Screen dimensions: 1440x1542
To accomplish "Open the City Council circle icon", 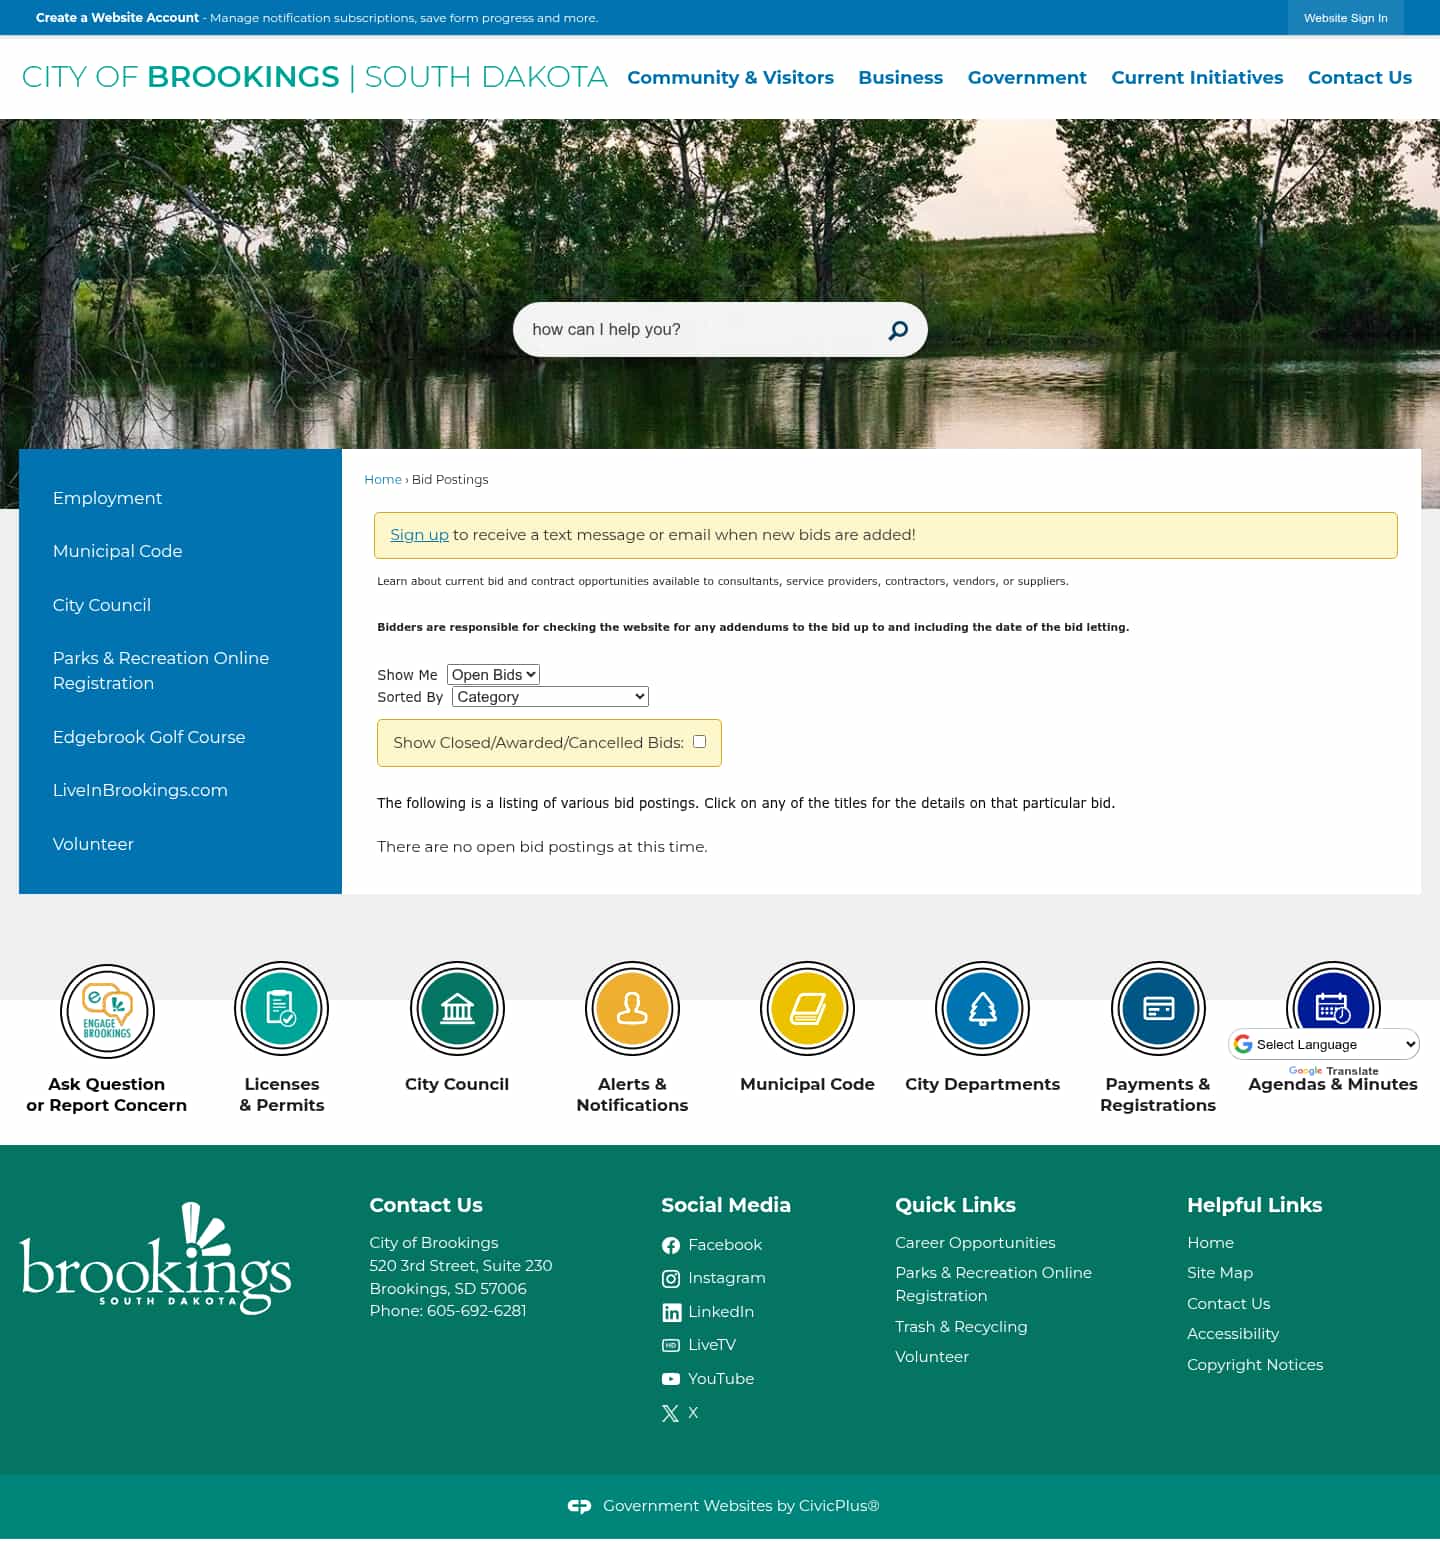I will (457, 1009).
